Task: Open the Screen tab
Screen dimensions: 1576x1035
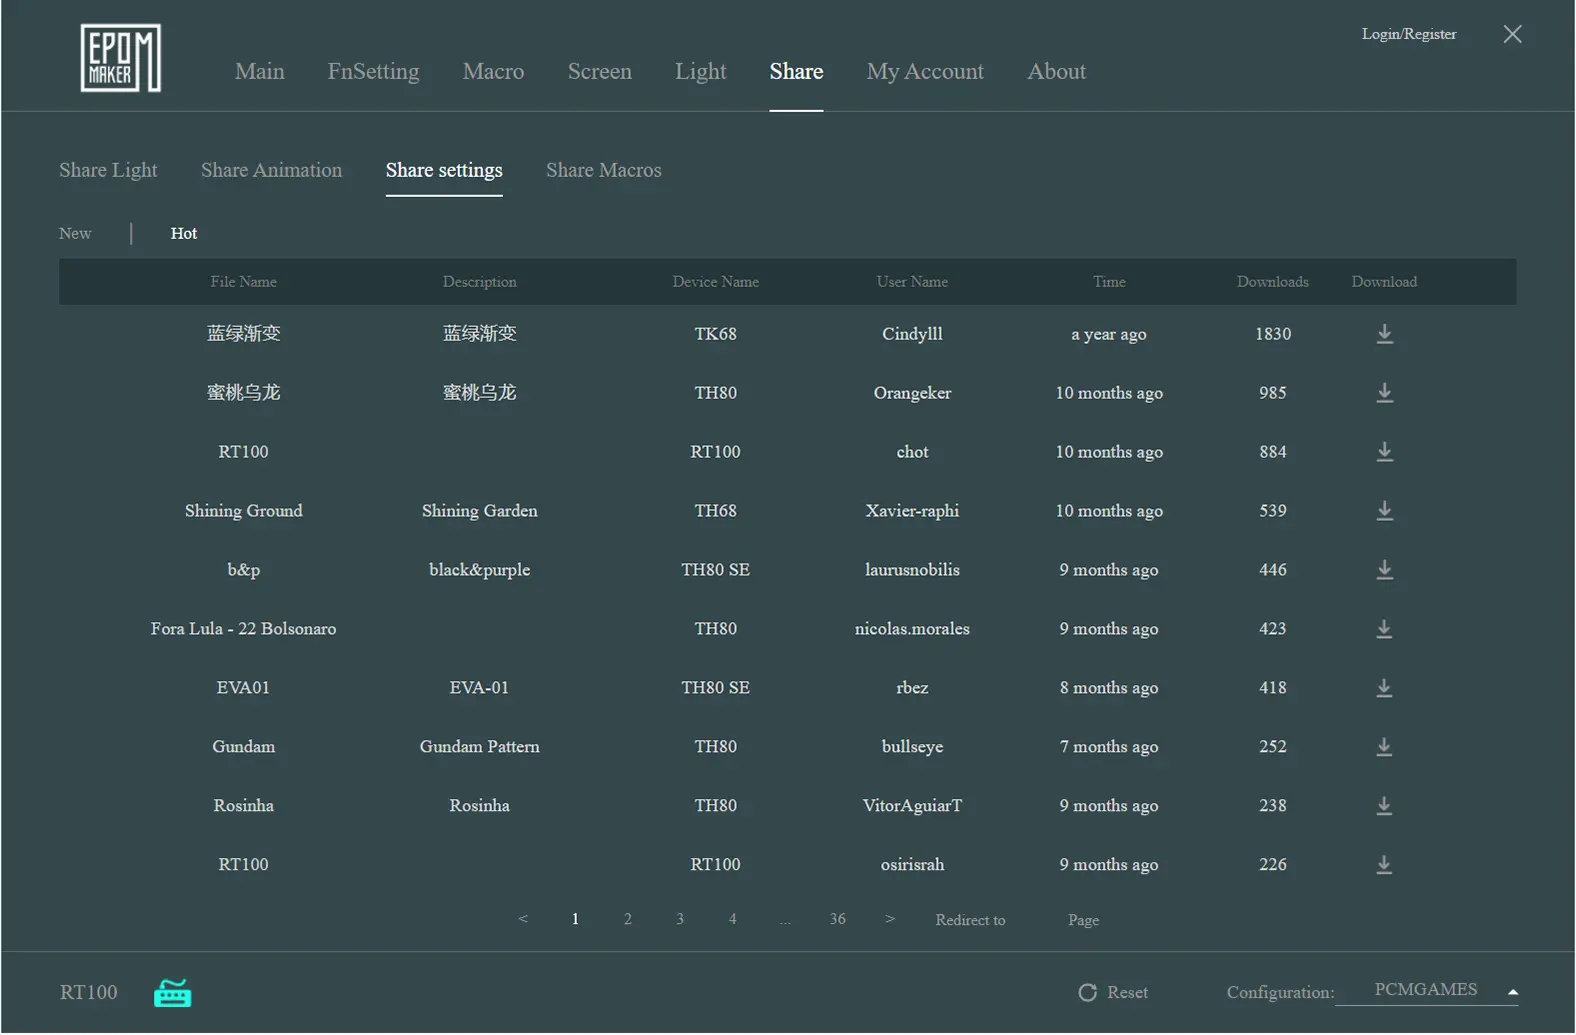Action: click(x=600, y=71)
